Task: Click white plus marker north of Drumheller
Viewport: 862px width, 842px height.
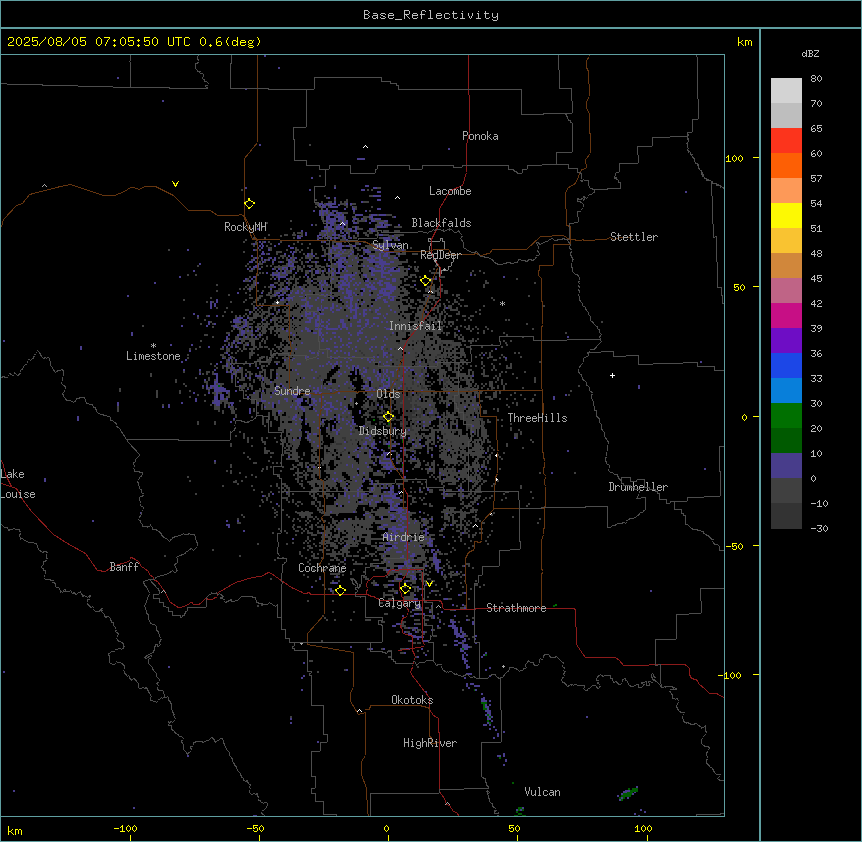Action: [612, 375]
